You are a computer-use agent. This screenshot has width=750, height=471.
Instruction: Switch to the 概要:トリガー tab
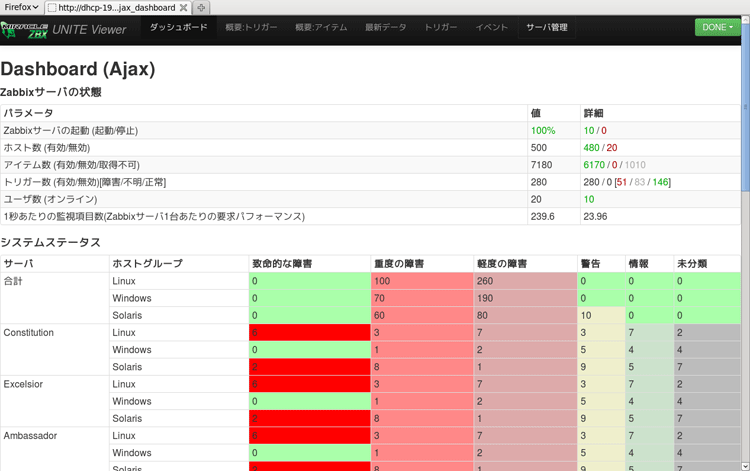click(251, 28)
